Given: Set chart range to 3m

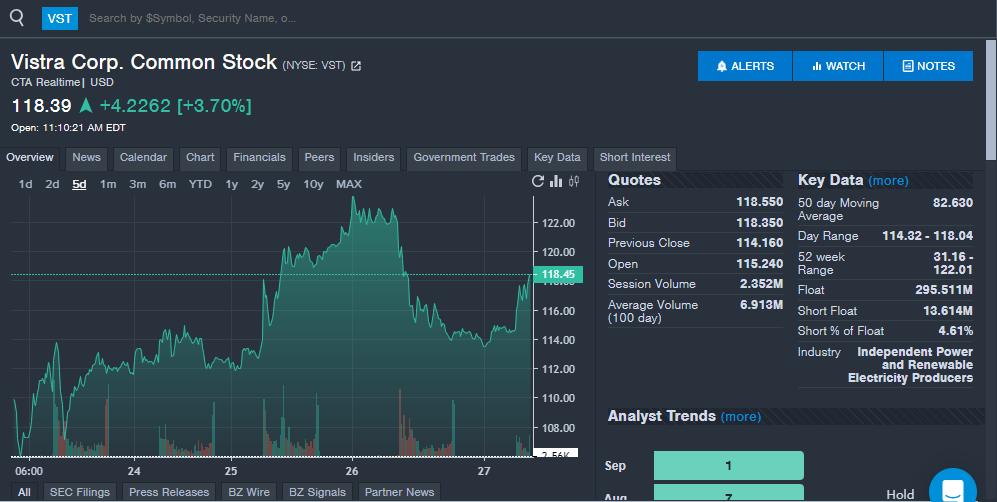Looking at the screenshot, I should pyautogui.click(x=137, y=184).
